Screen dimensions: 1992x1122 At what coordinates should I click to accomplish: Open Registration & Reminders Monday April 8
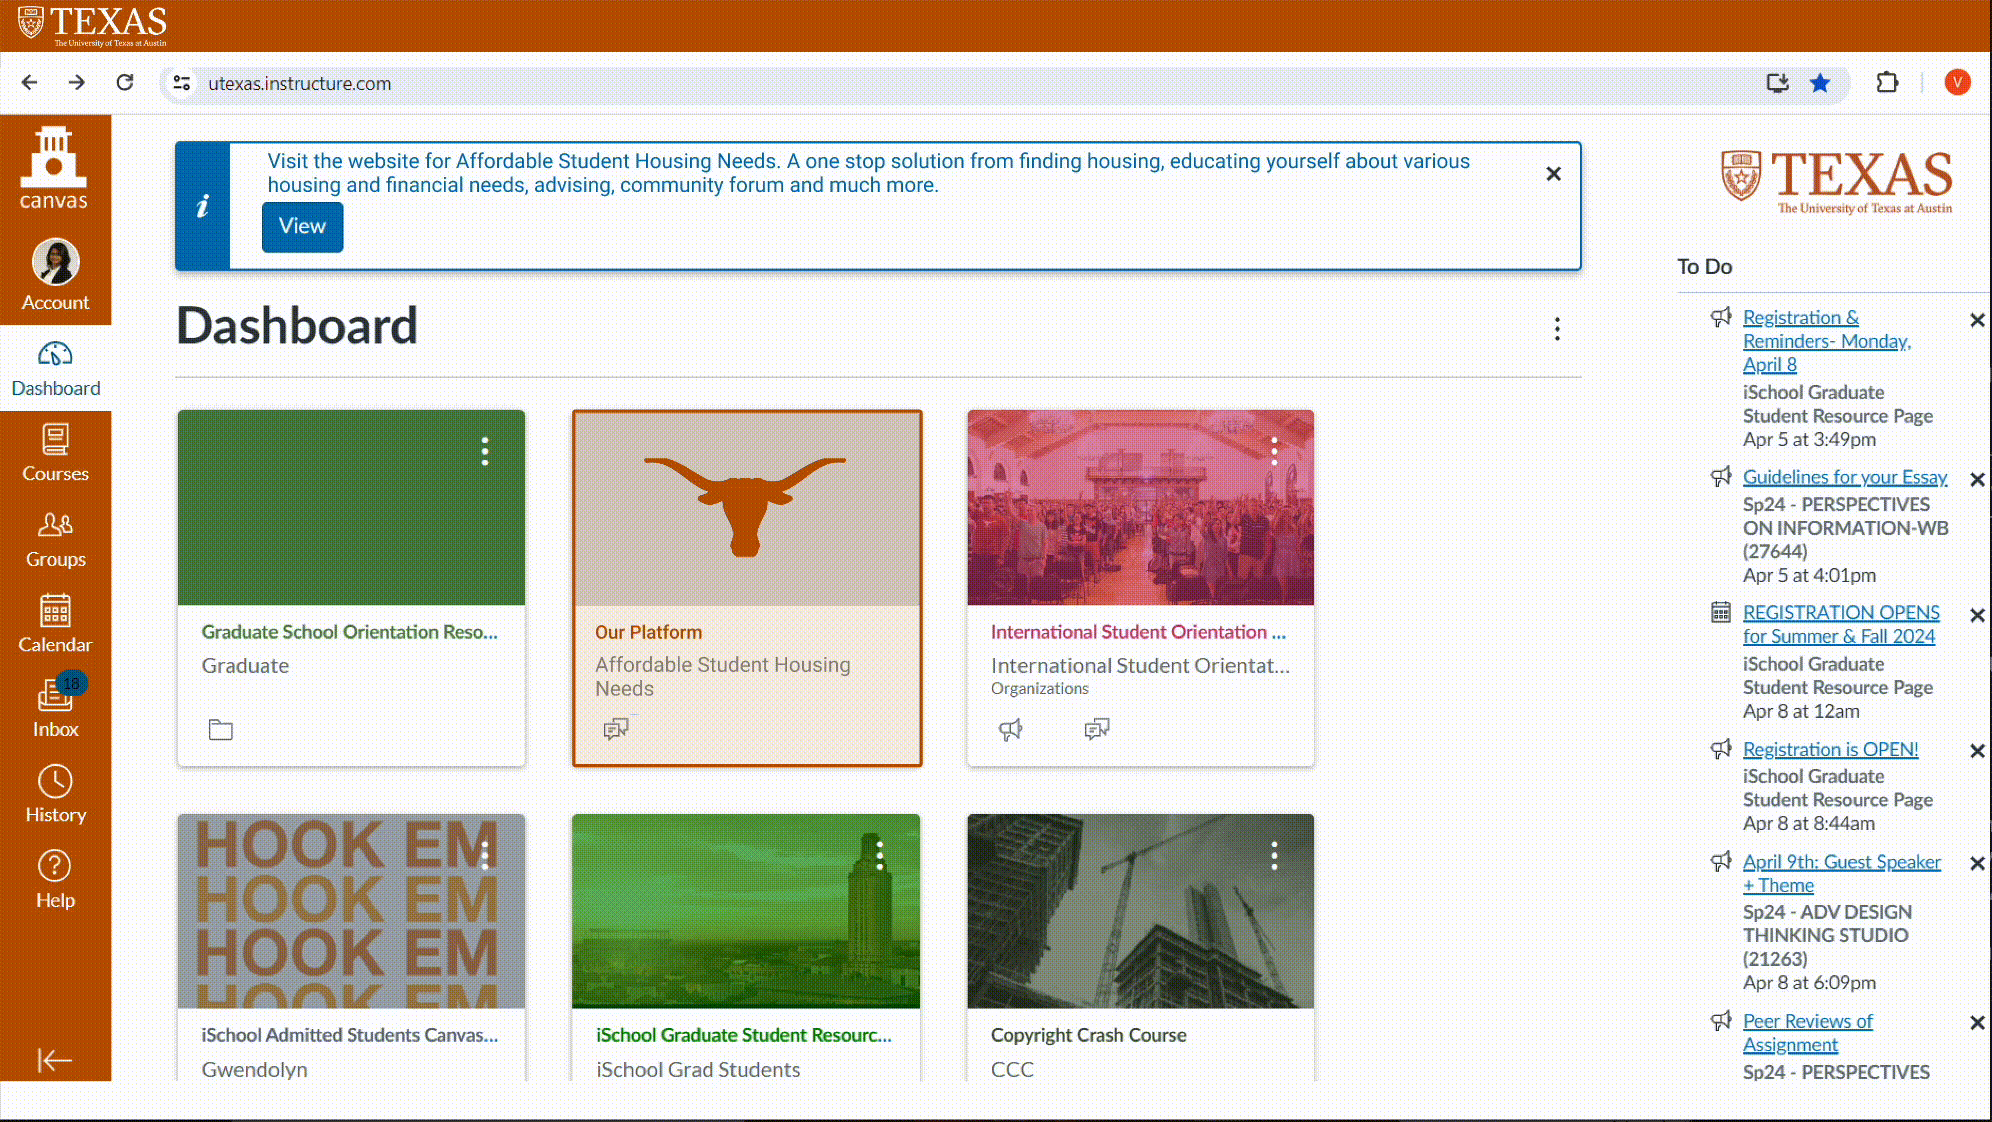tap(1826, 341)
